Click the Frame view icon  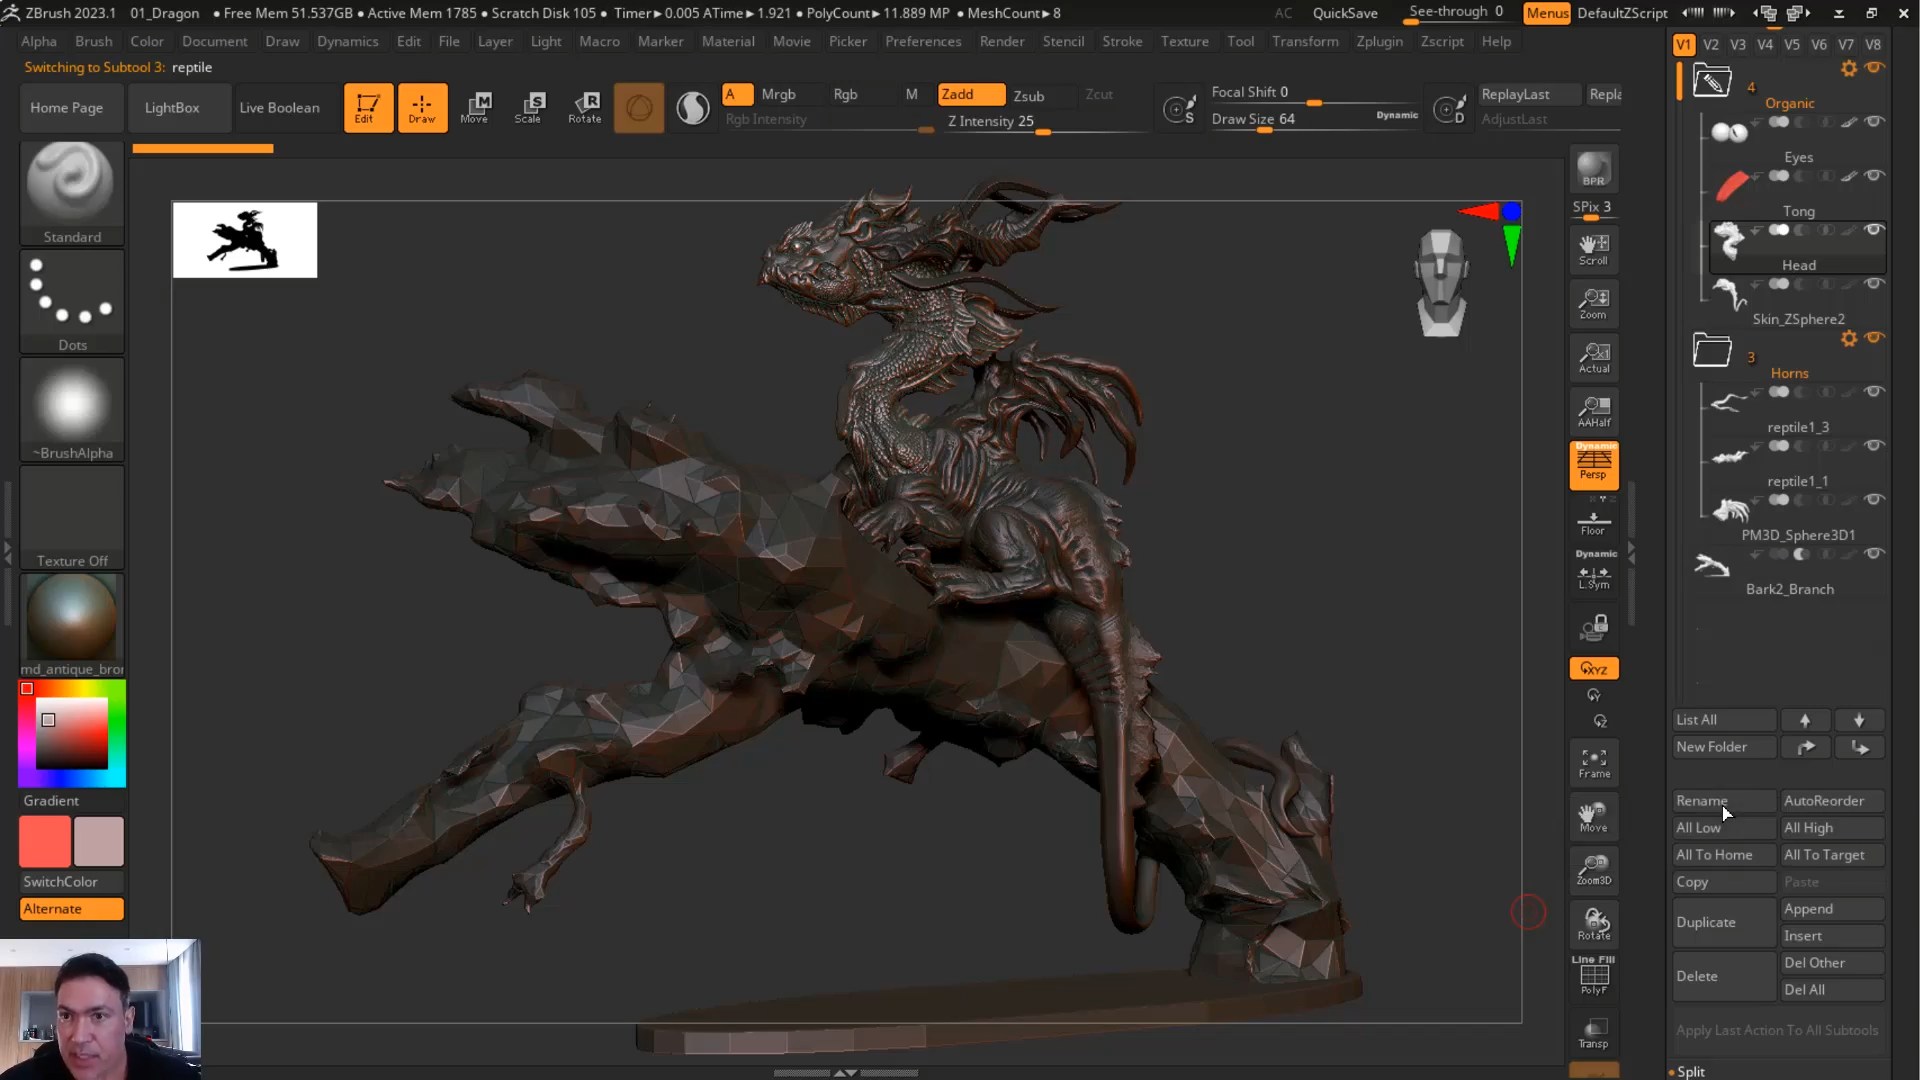click(1593, 763)
